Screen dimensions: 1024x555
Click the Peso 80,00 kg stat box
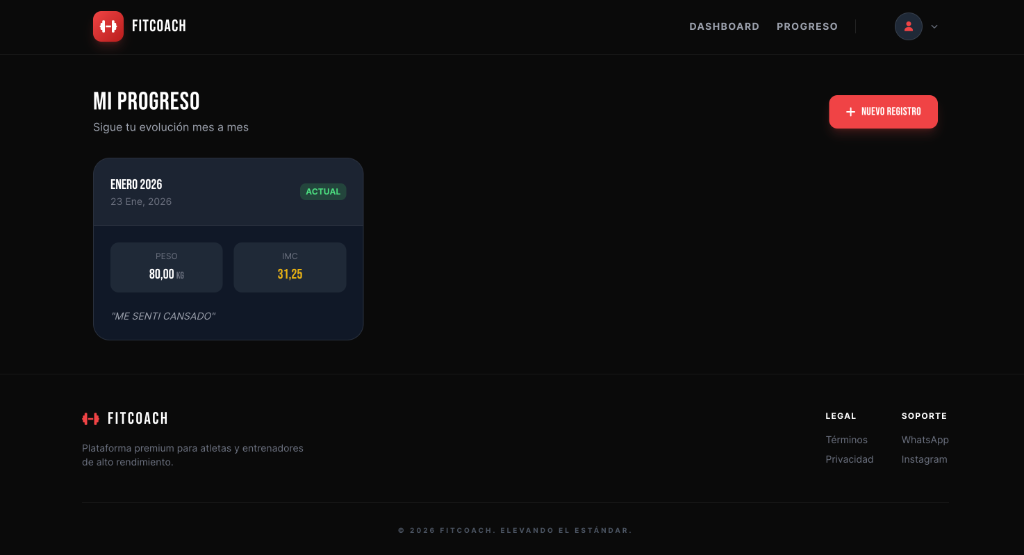(166, 267)
